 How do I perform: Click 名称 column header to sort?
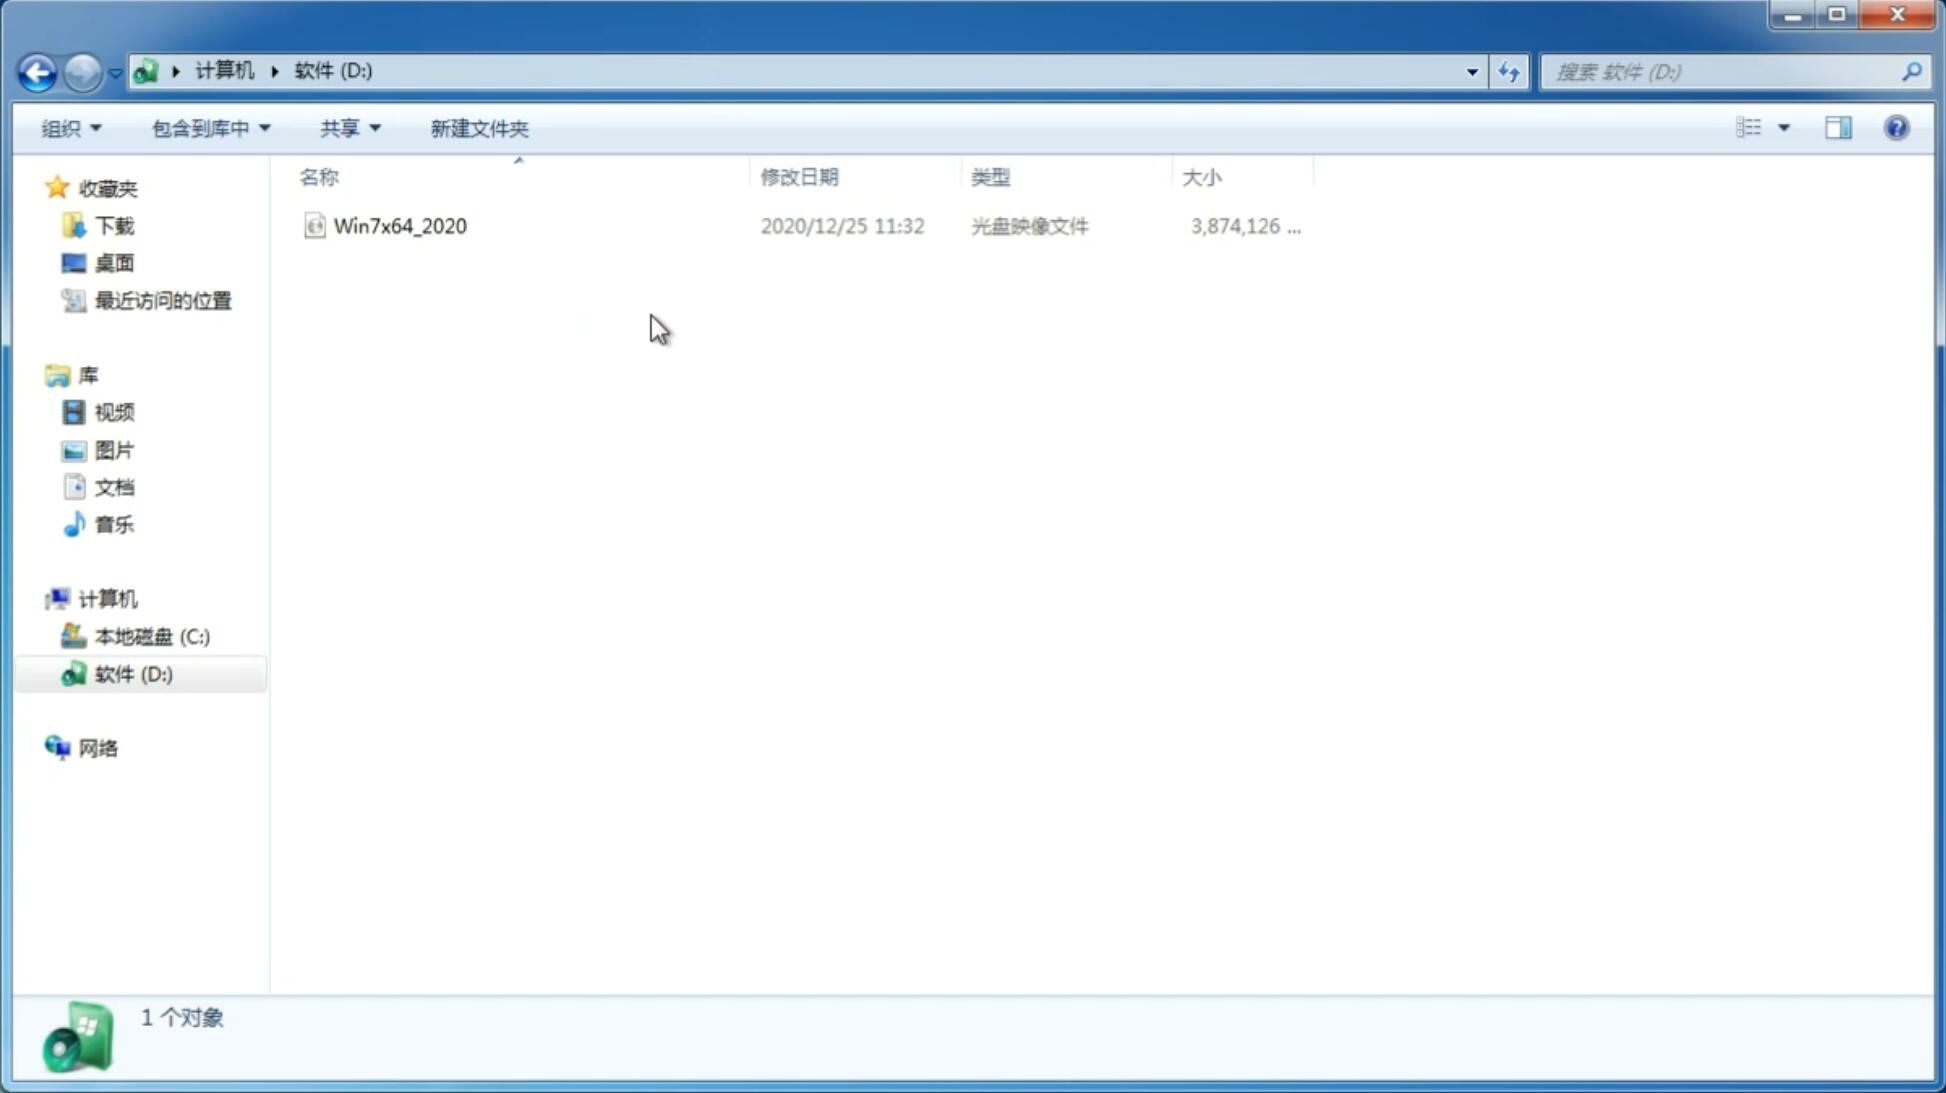pyautogui.click(x=319, y=175)
